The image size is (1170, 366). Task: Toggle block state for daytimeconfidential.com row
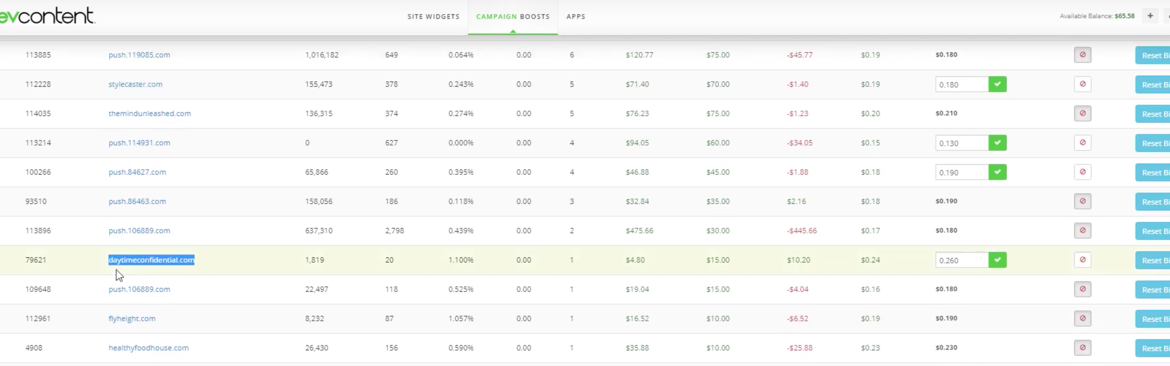coord(1083,260)
